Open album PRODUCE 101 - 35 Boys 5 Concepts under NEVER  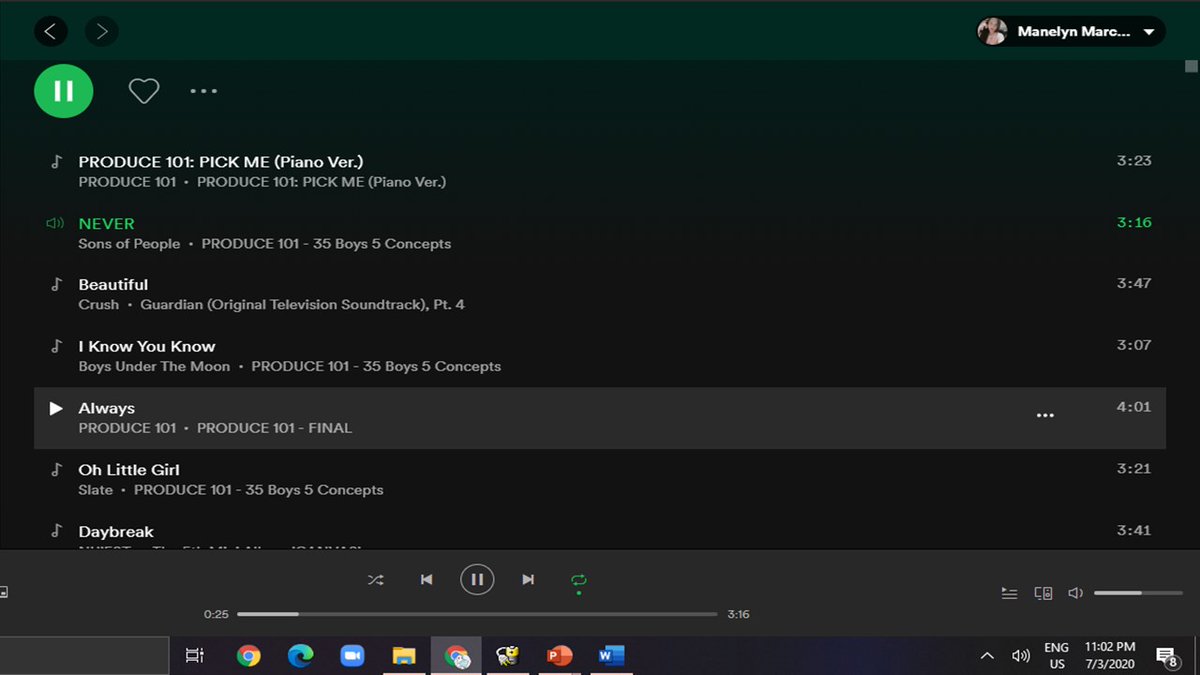pos(326,244)
